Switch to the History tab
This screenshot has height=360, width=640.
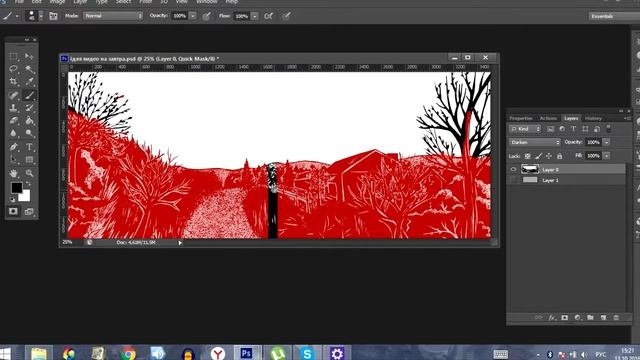click(593, 118)
